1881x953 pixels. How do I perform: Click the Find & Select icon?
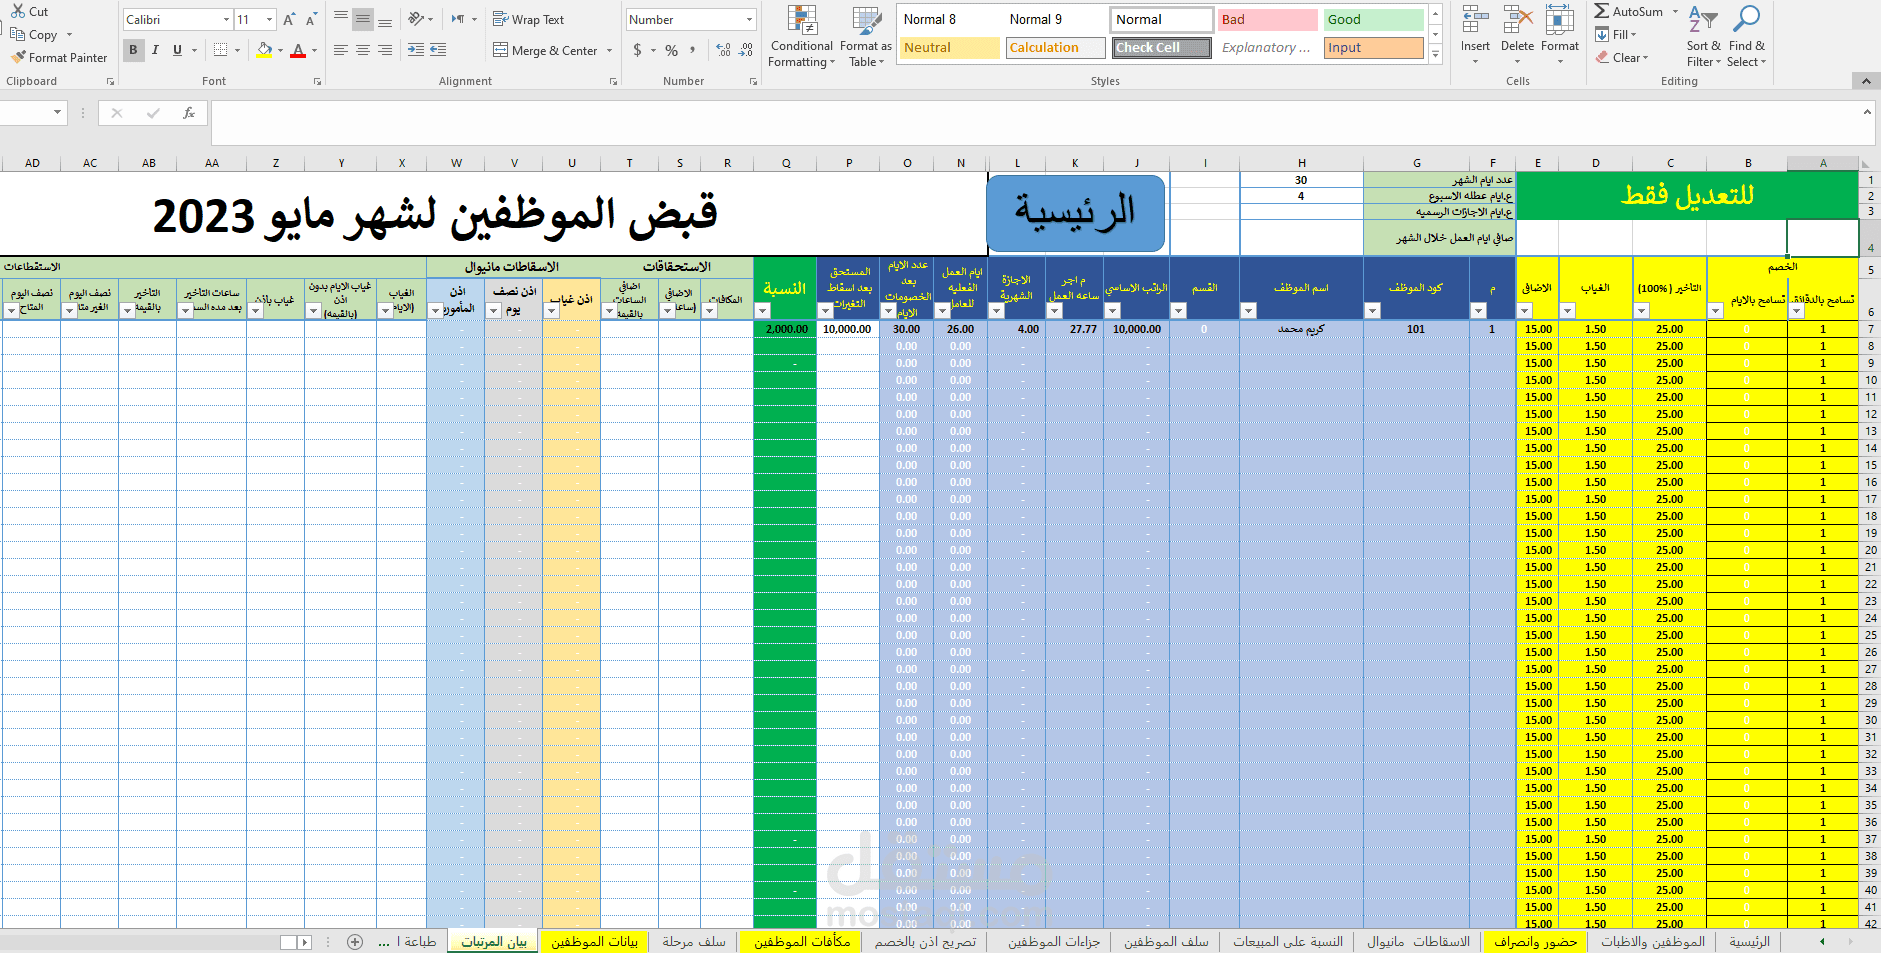(1746, 37)
